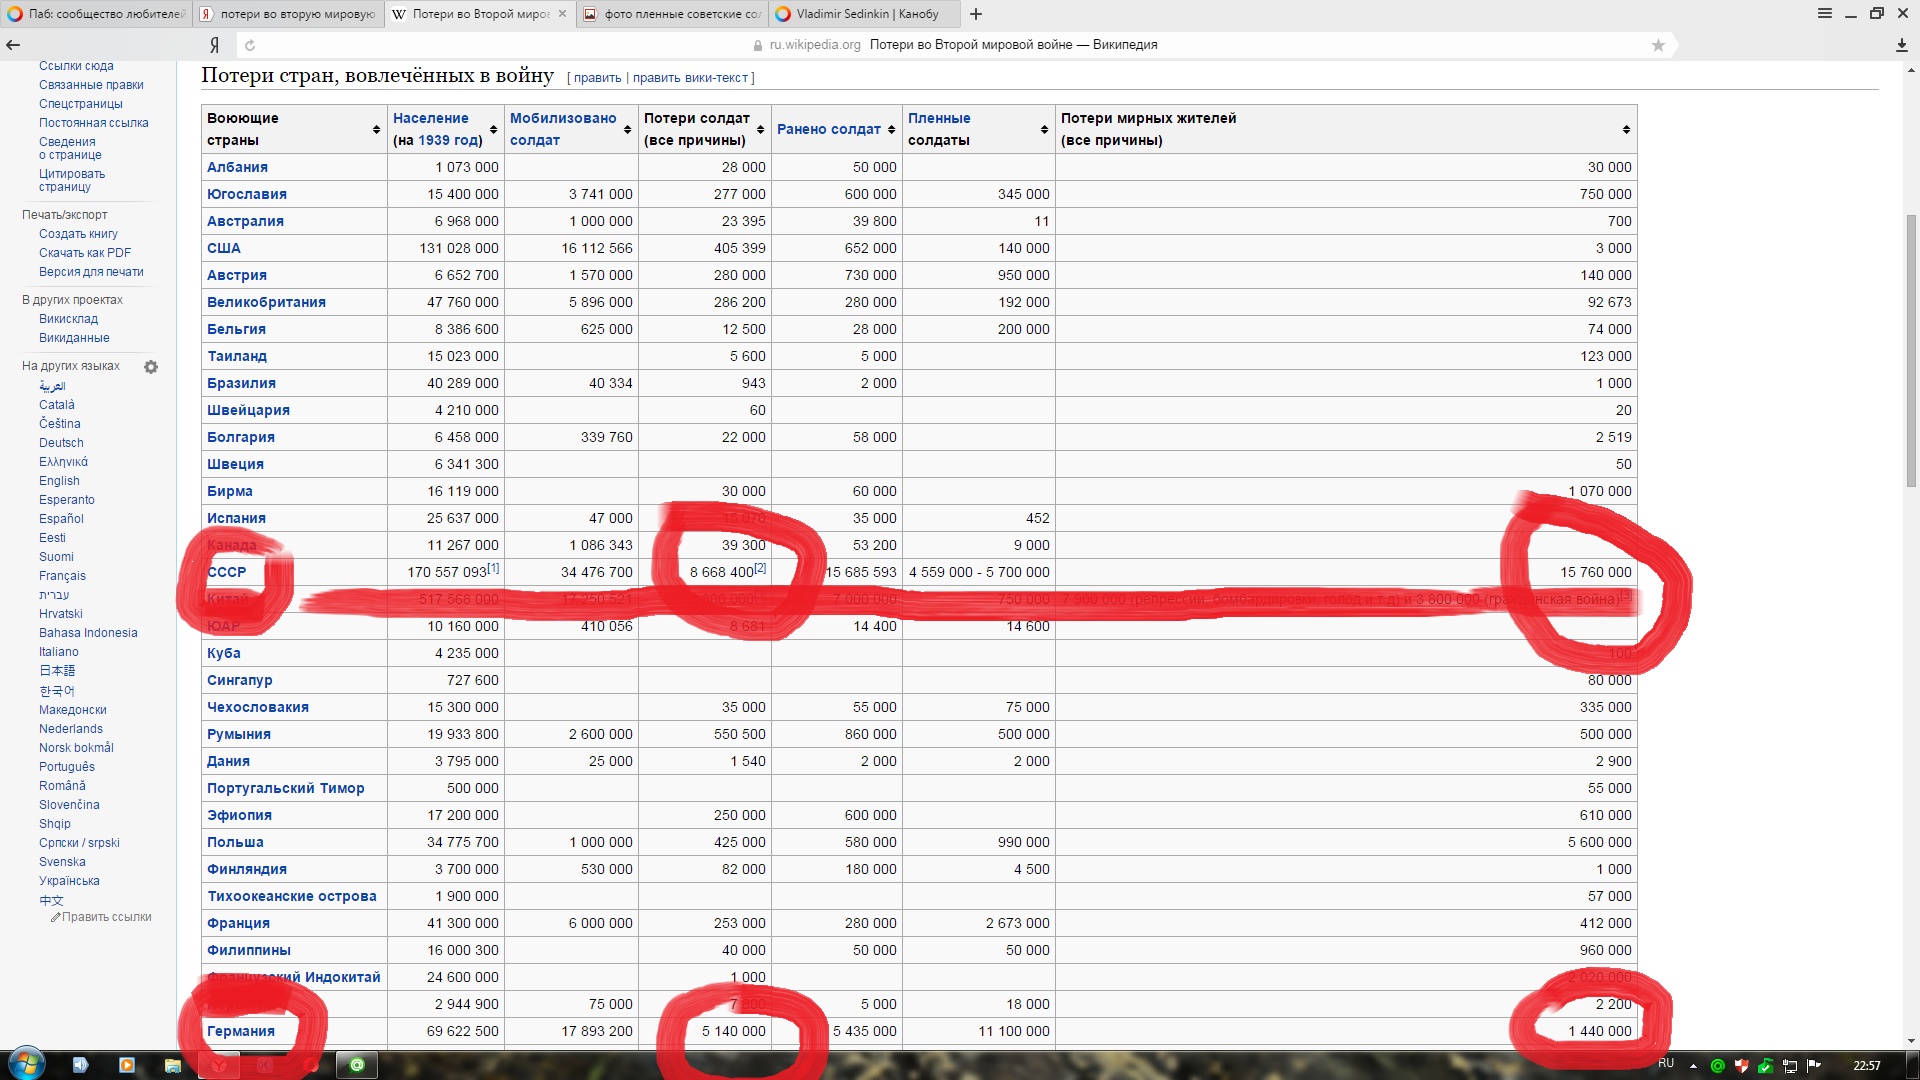Open the 'Викиданные' sidebar link
This screenshot has width=1920, height=1080.
[x=74, y=338]
